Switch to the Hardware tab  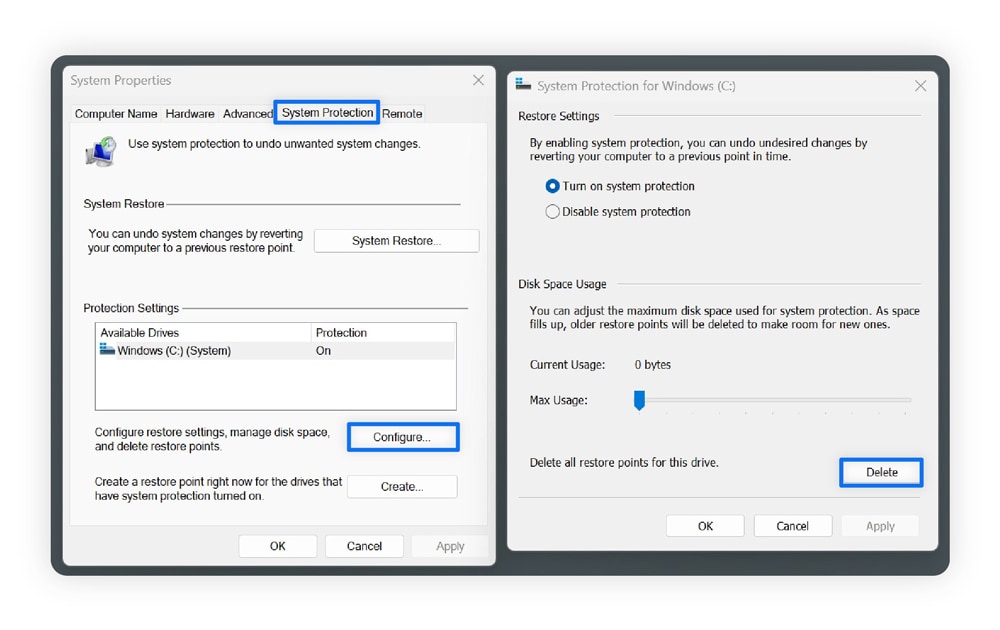[190, 113]
